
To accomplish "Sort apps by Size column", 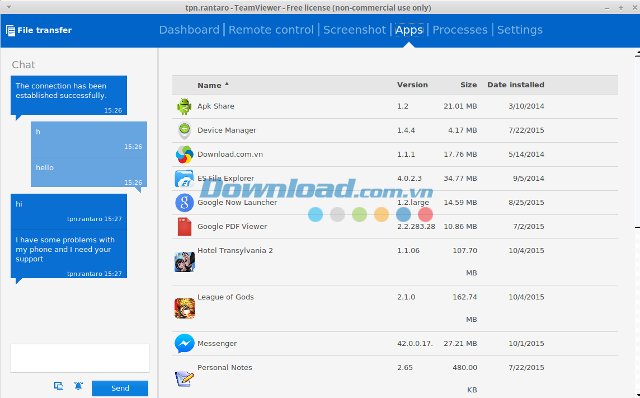I will (469, 85).
